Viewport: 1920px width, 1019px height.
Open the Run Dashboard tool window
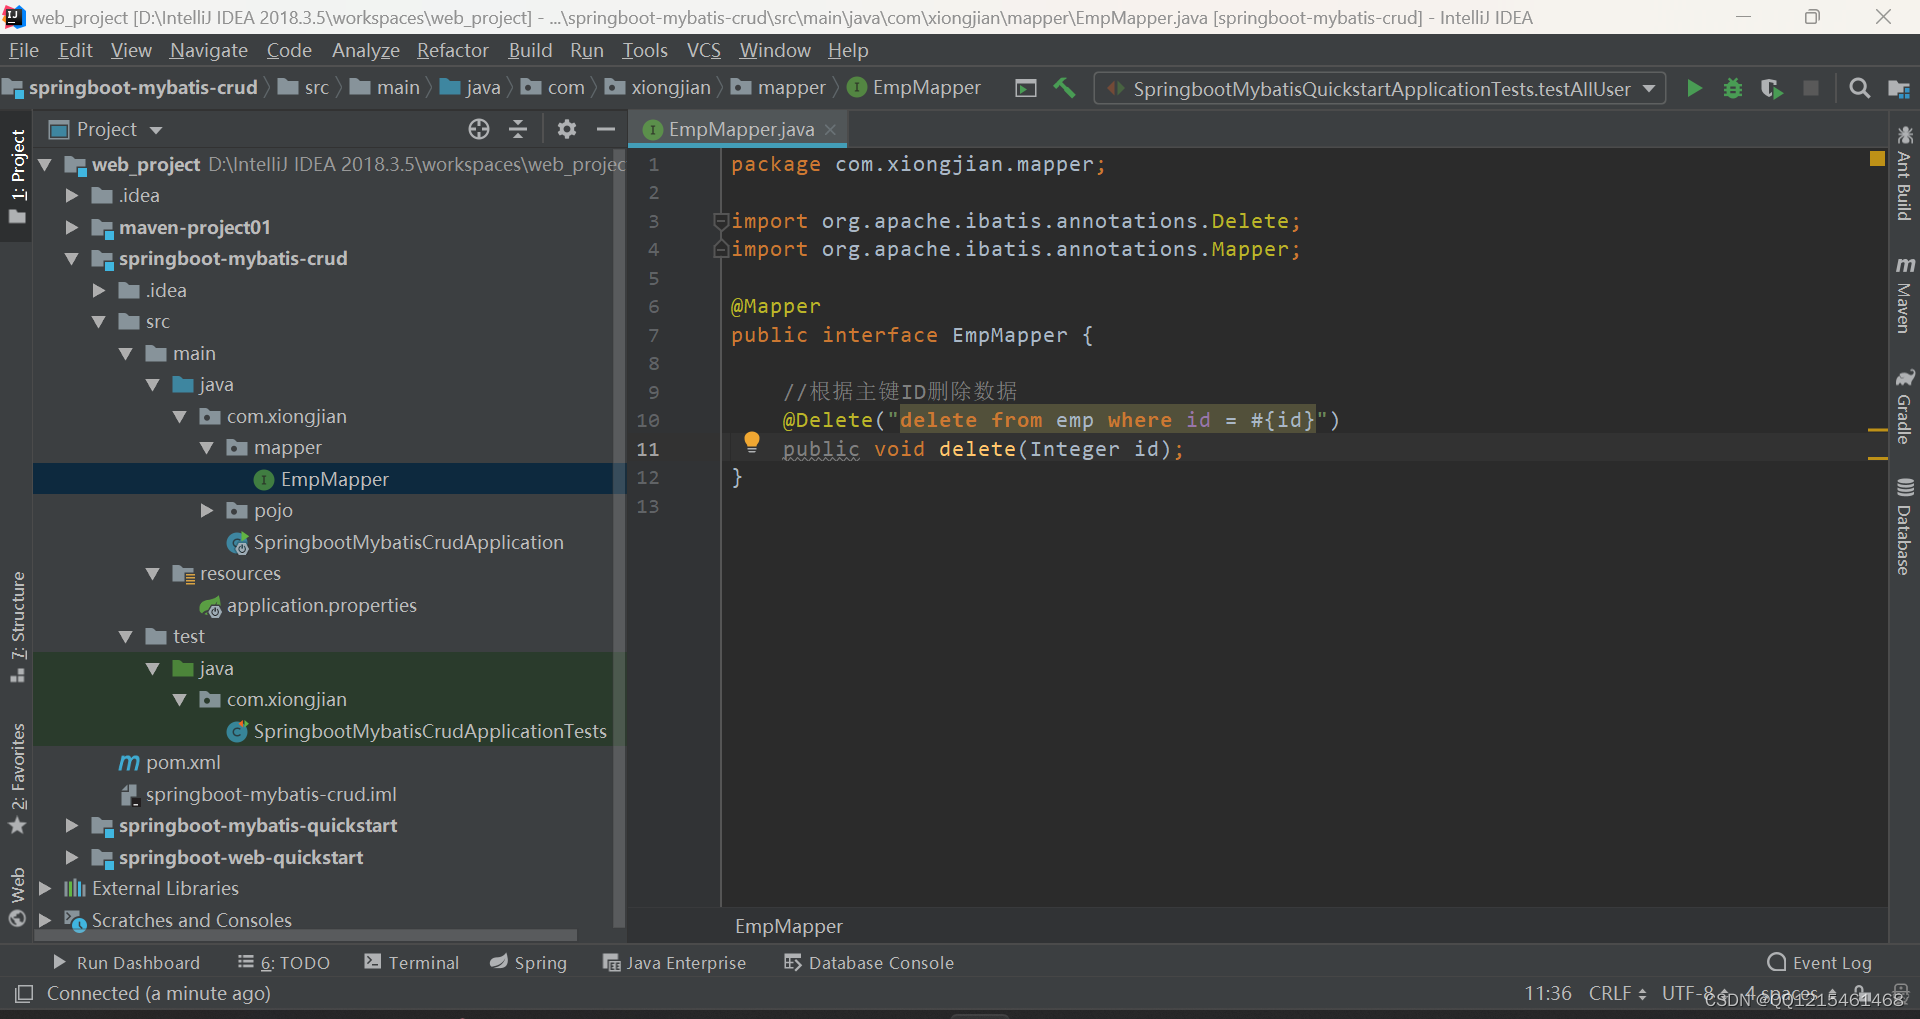126,962
